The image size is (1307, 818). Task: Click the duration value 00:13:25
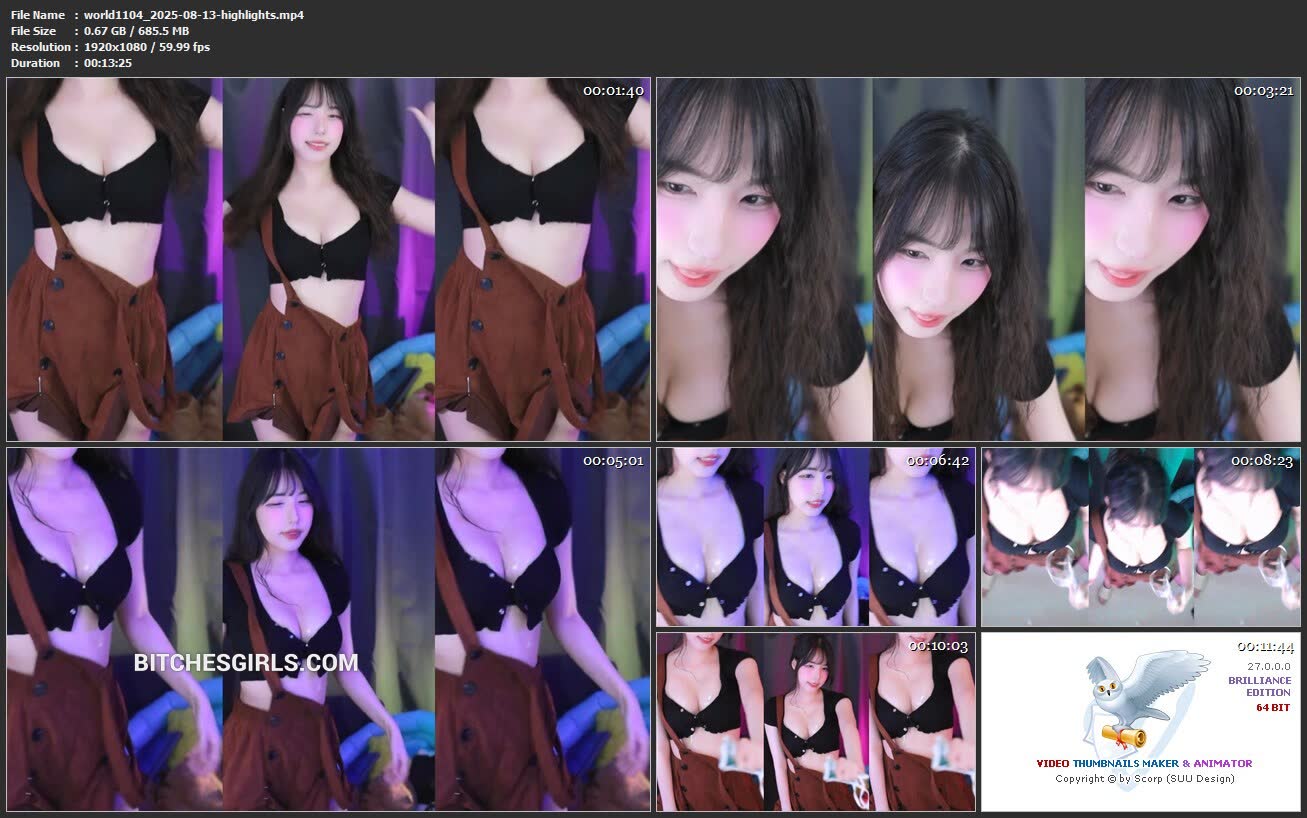point(108,63)
